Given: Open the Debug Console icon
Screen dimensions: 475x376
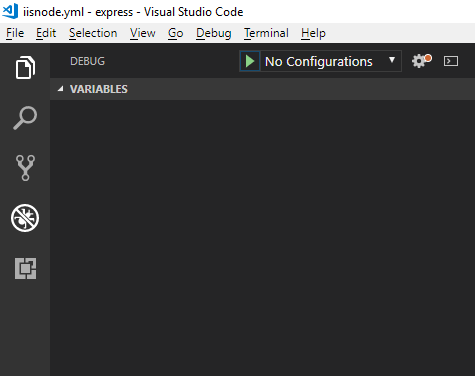Looking at the screenshot, I should click(451, 61).
